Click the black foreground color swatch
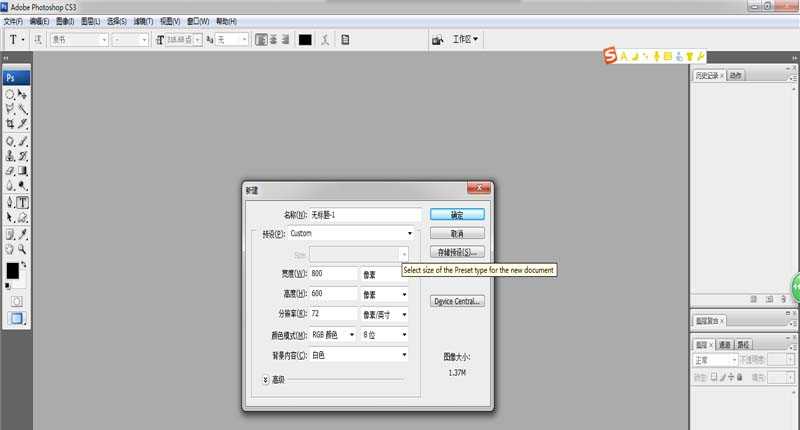Viewport: 800px width, 430px height. coord(12,271)
